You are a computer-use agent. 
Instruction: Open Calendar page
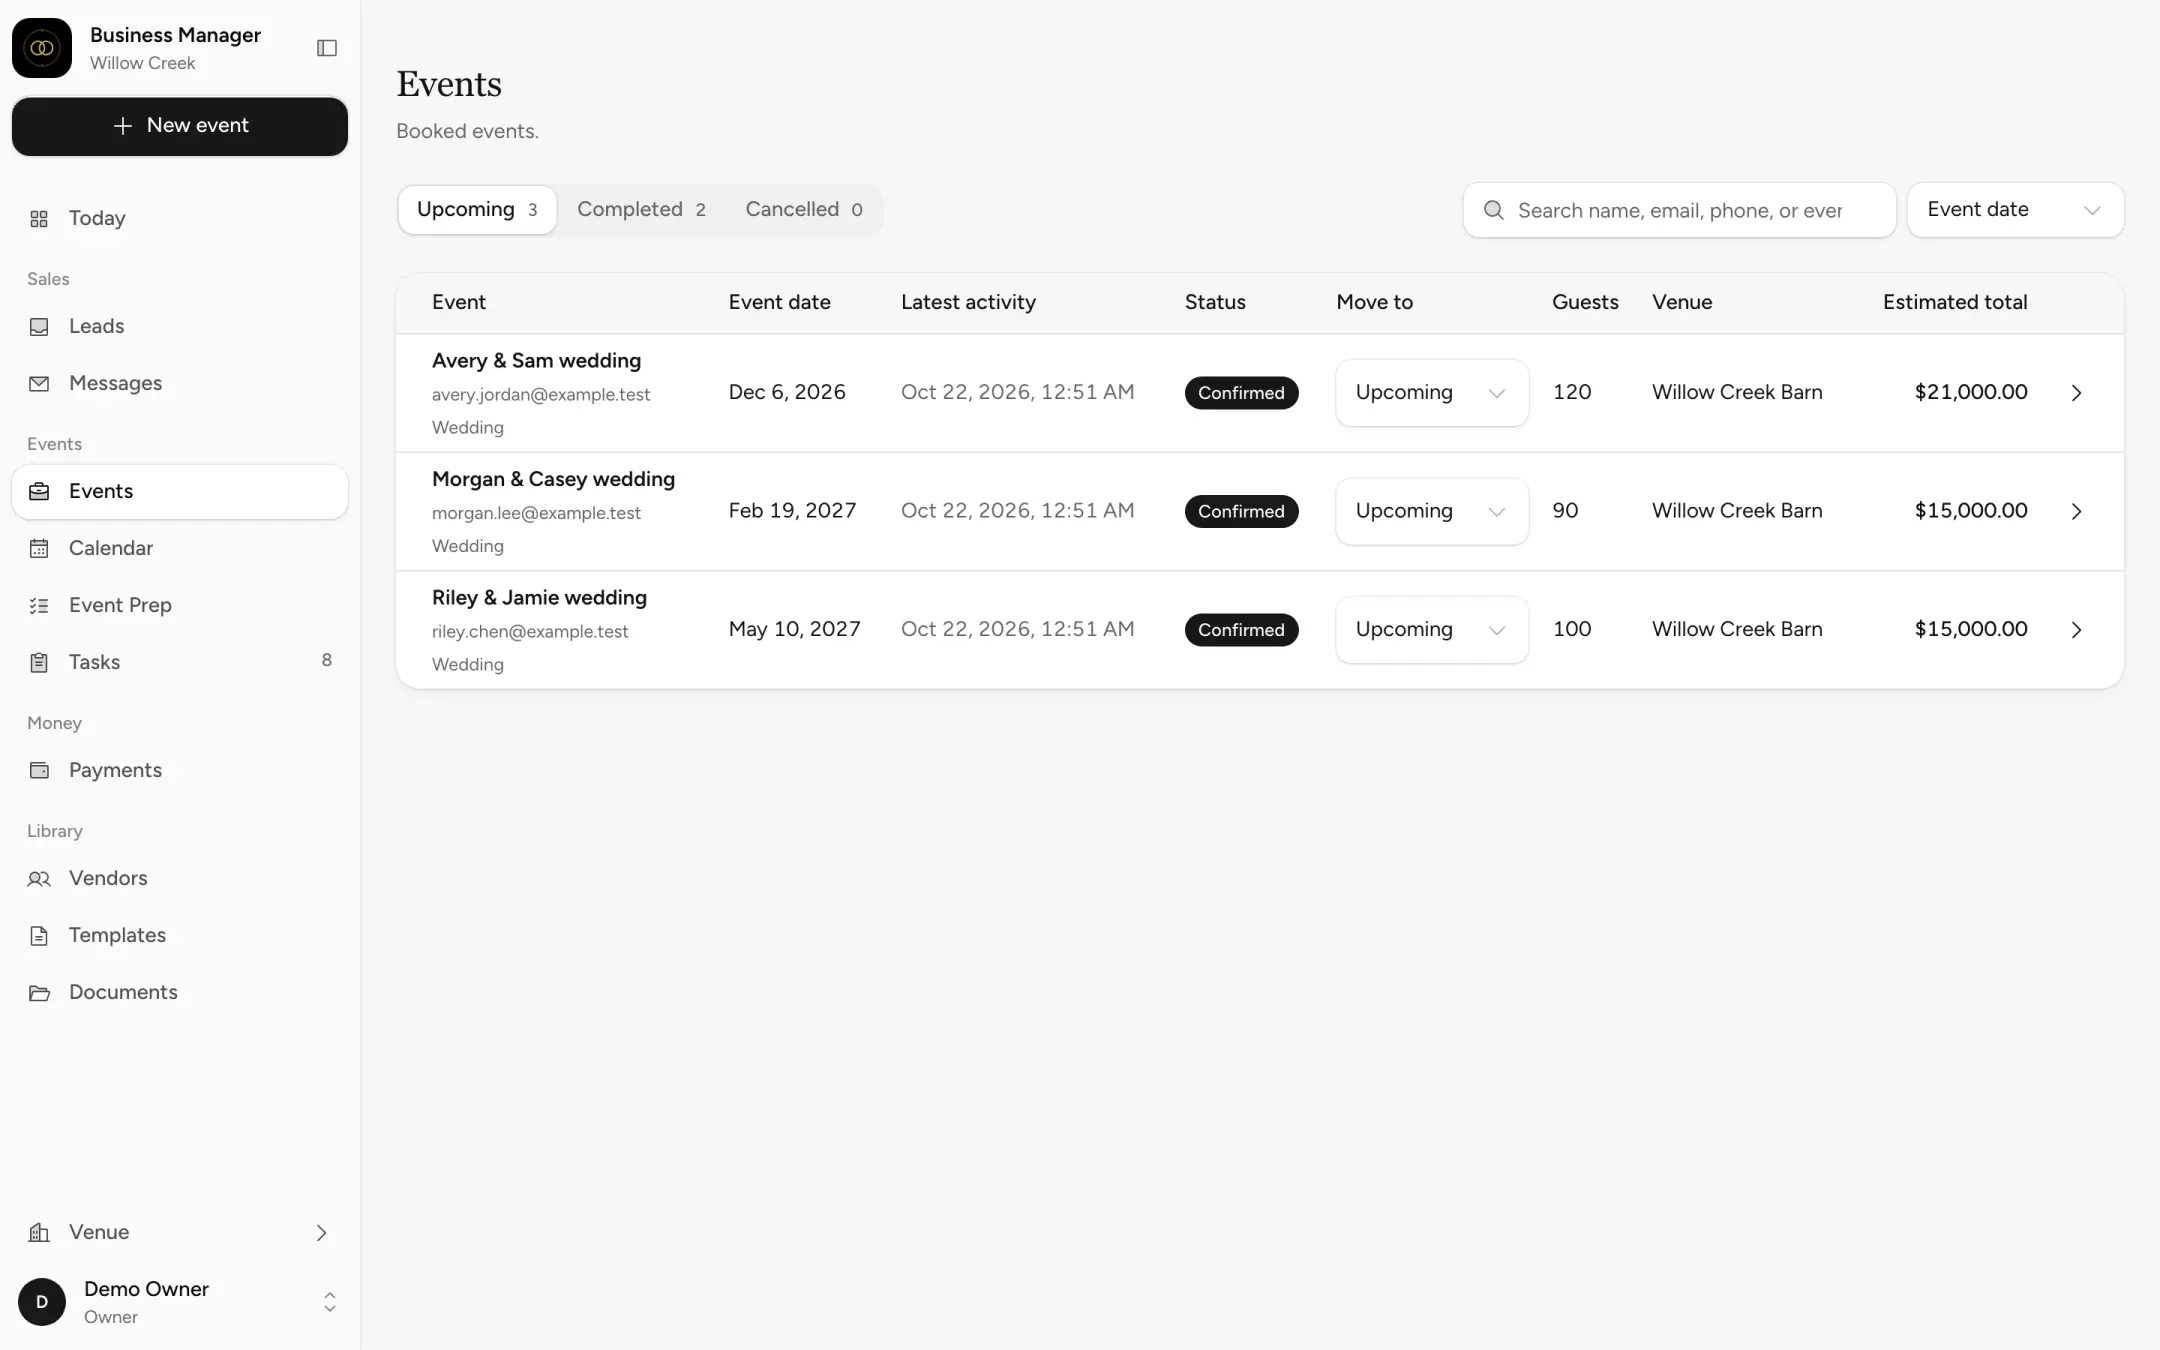tap(180, 549)
